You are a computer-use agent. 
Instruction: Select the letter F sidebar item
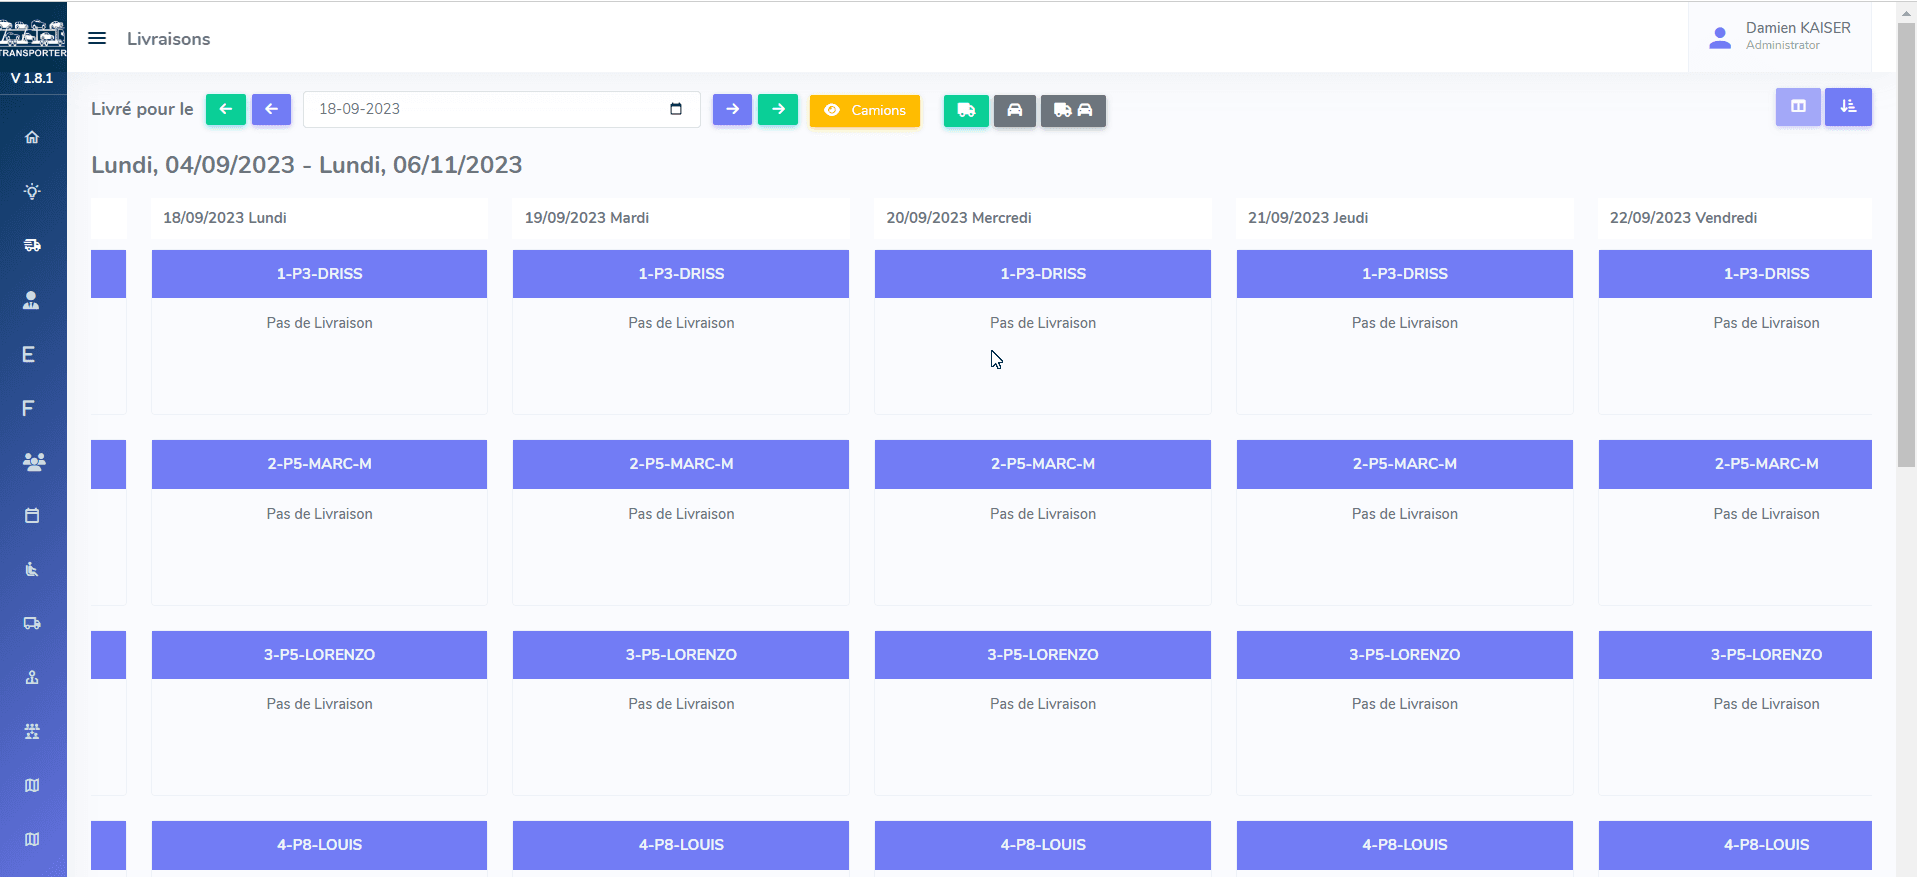(29, 408)
